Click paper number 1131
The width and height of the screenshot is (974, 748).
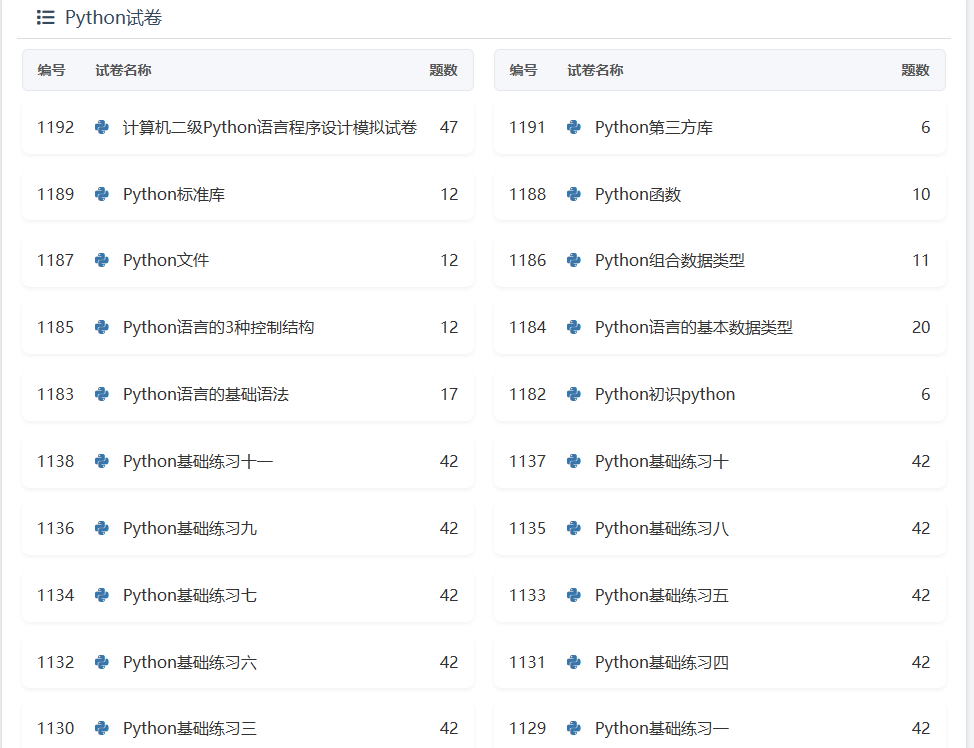[x=527, y=663]
